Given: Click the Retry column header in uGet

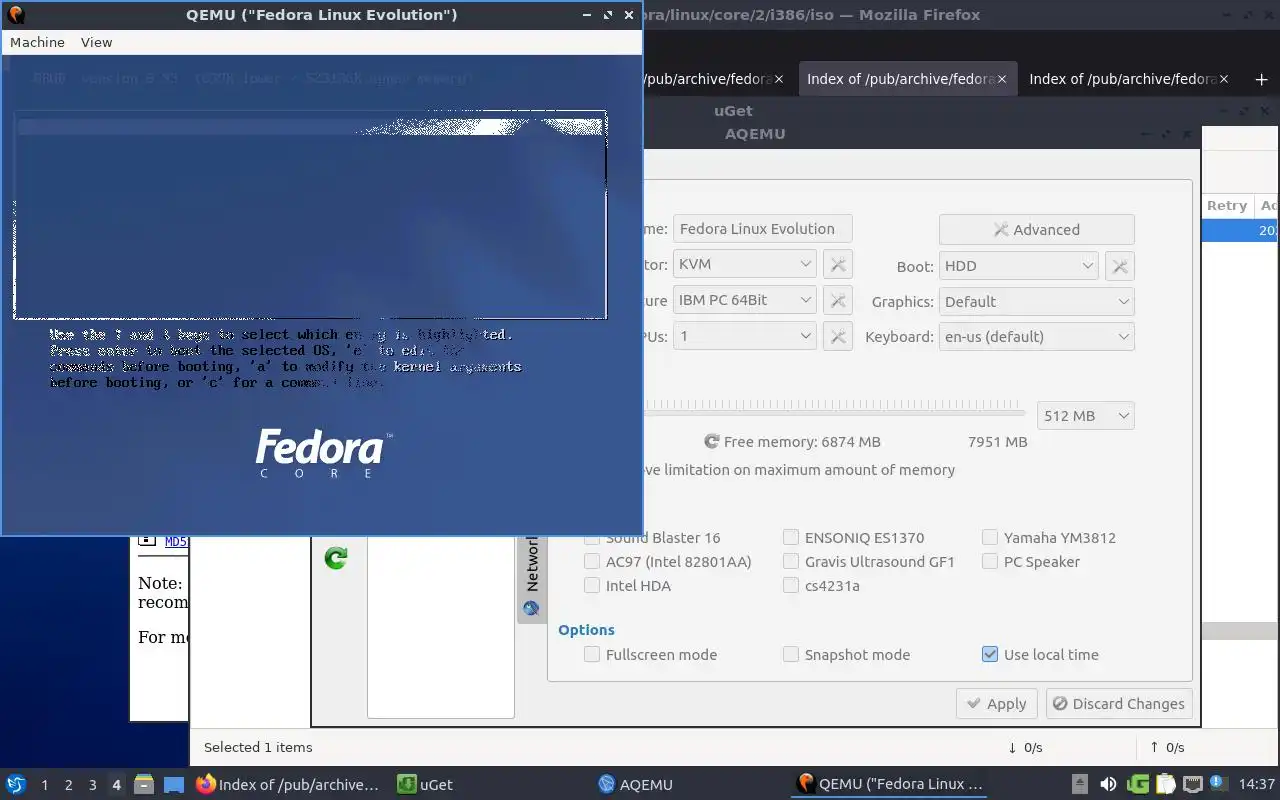Looking at the screenshot, I should (x=1227, y=205).
